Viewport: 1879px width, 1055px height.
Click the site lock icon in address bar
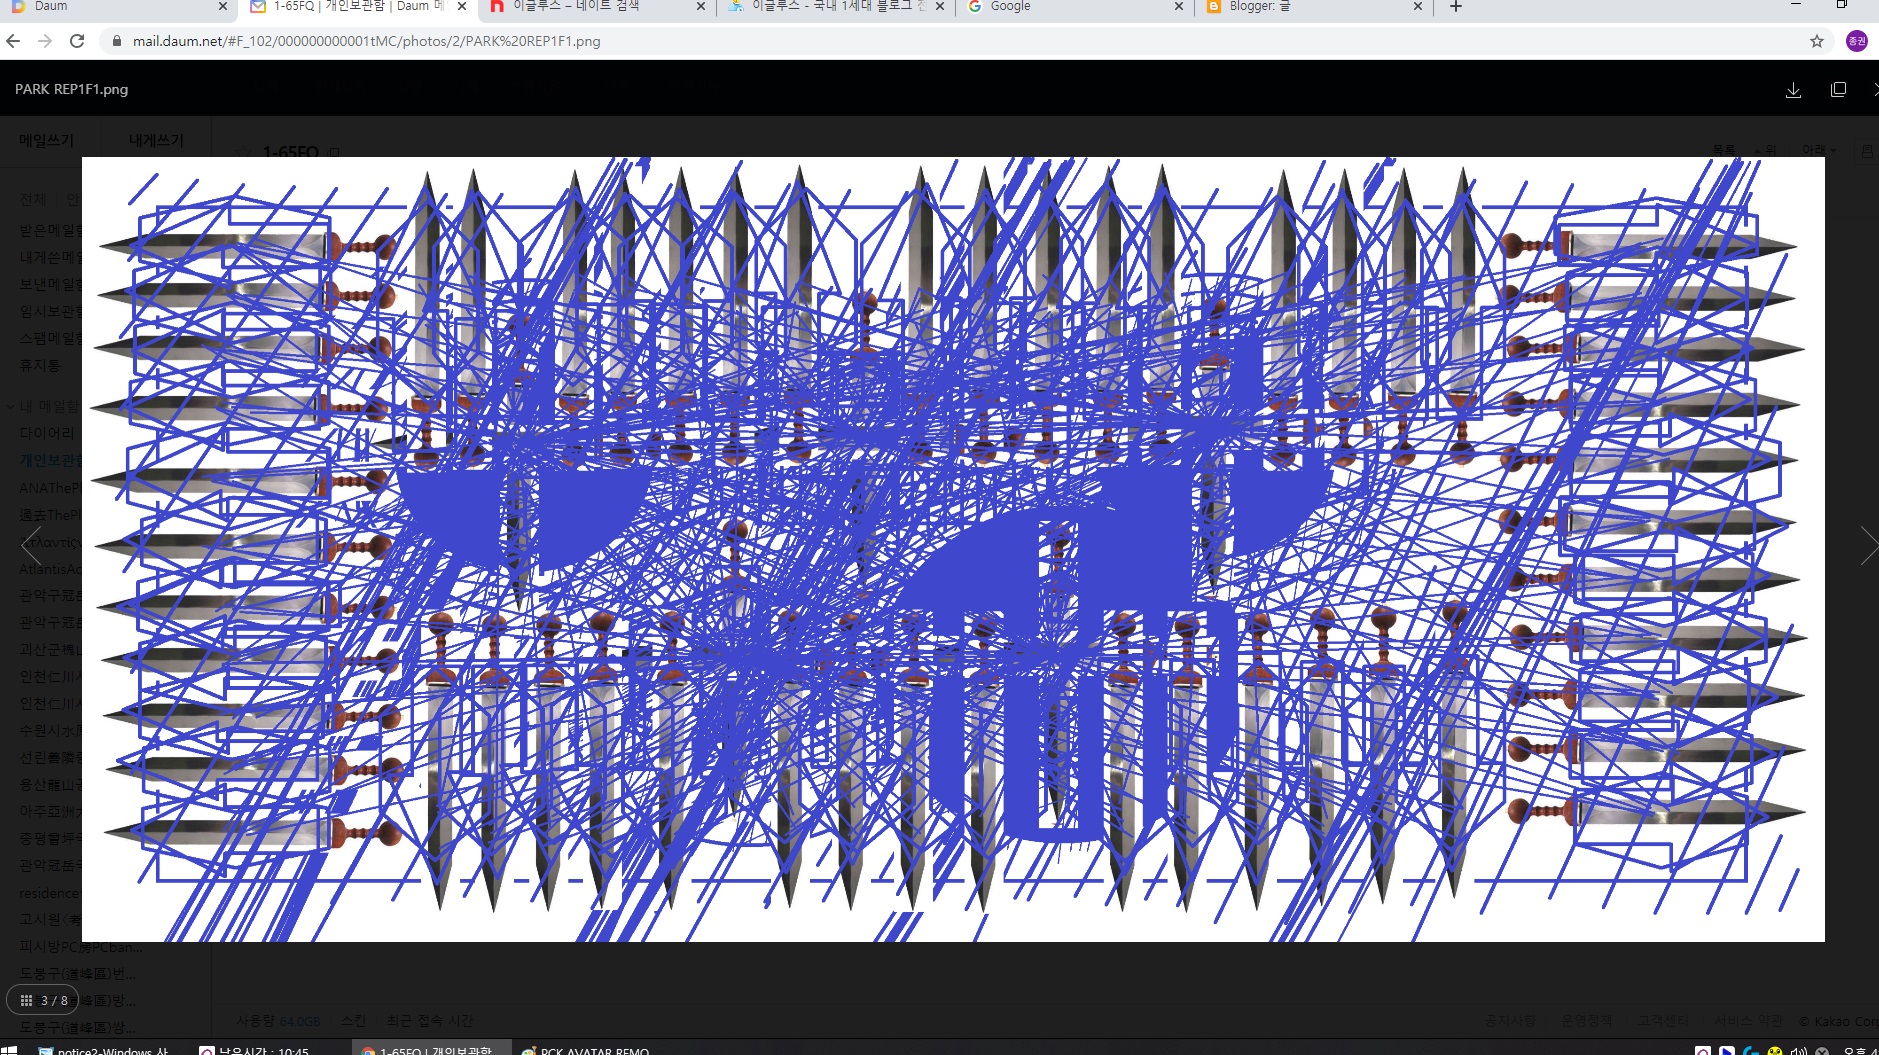[116, 41]
